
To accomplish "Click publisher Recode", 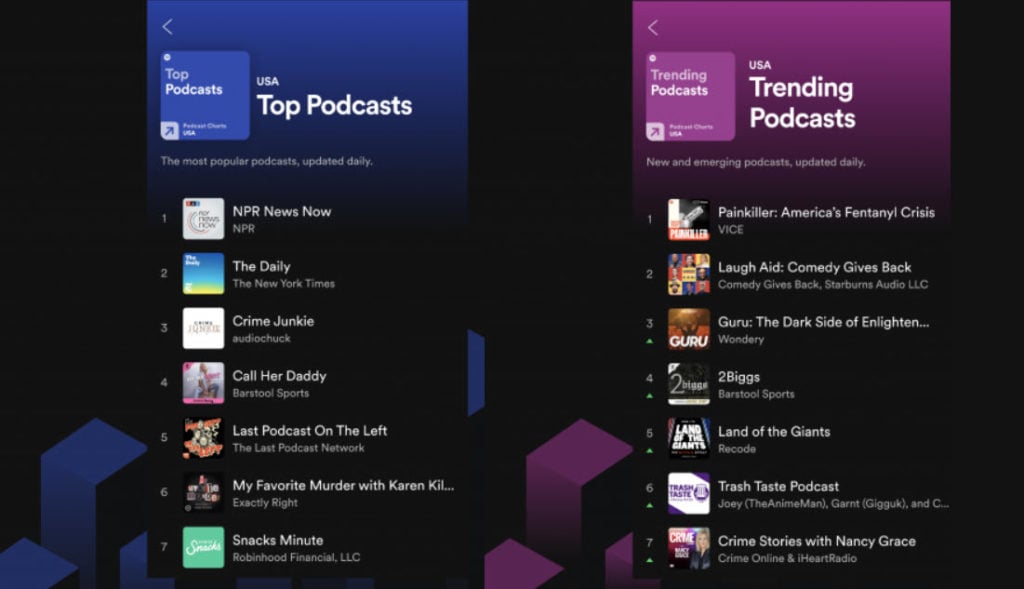I will point(737,449).
